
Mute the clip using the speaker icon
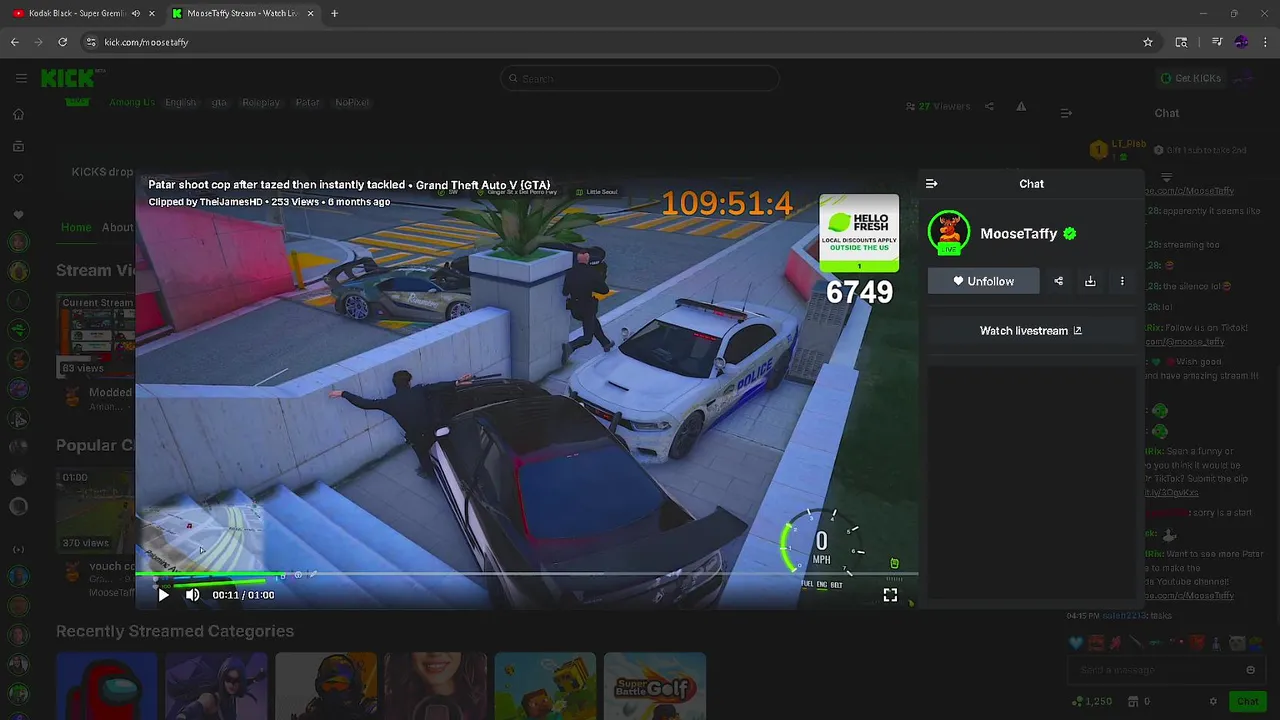[193, 595]
